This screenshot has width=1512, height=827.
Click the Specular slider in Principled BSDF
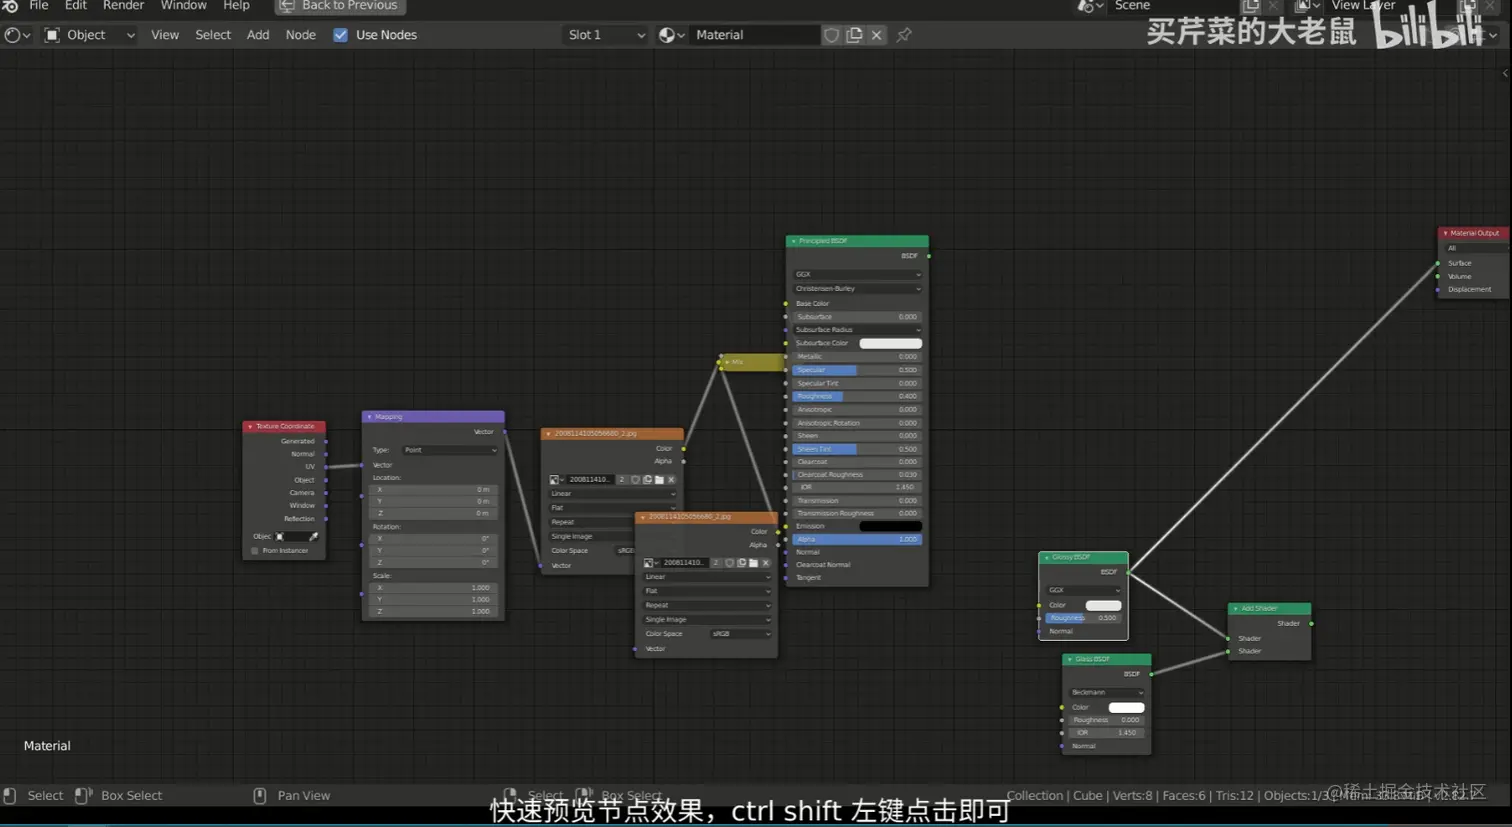coord(857,370)
